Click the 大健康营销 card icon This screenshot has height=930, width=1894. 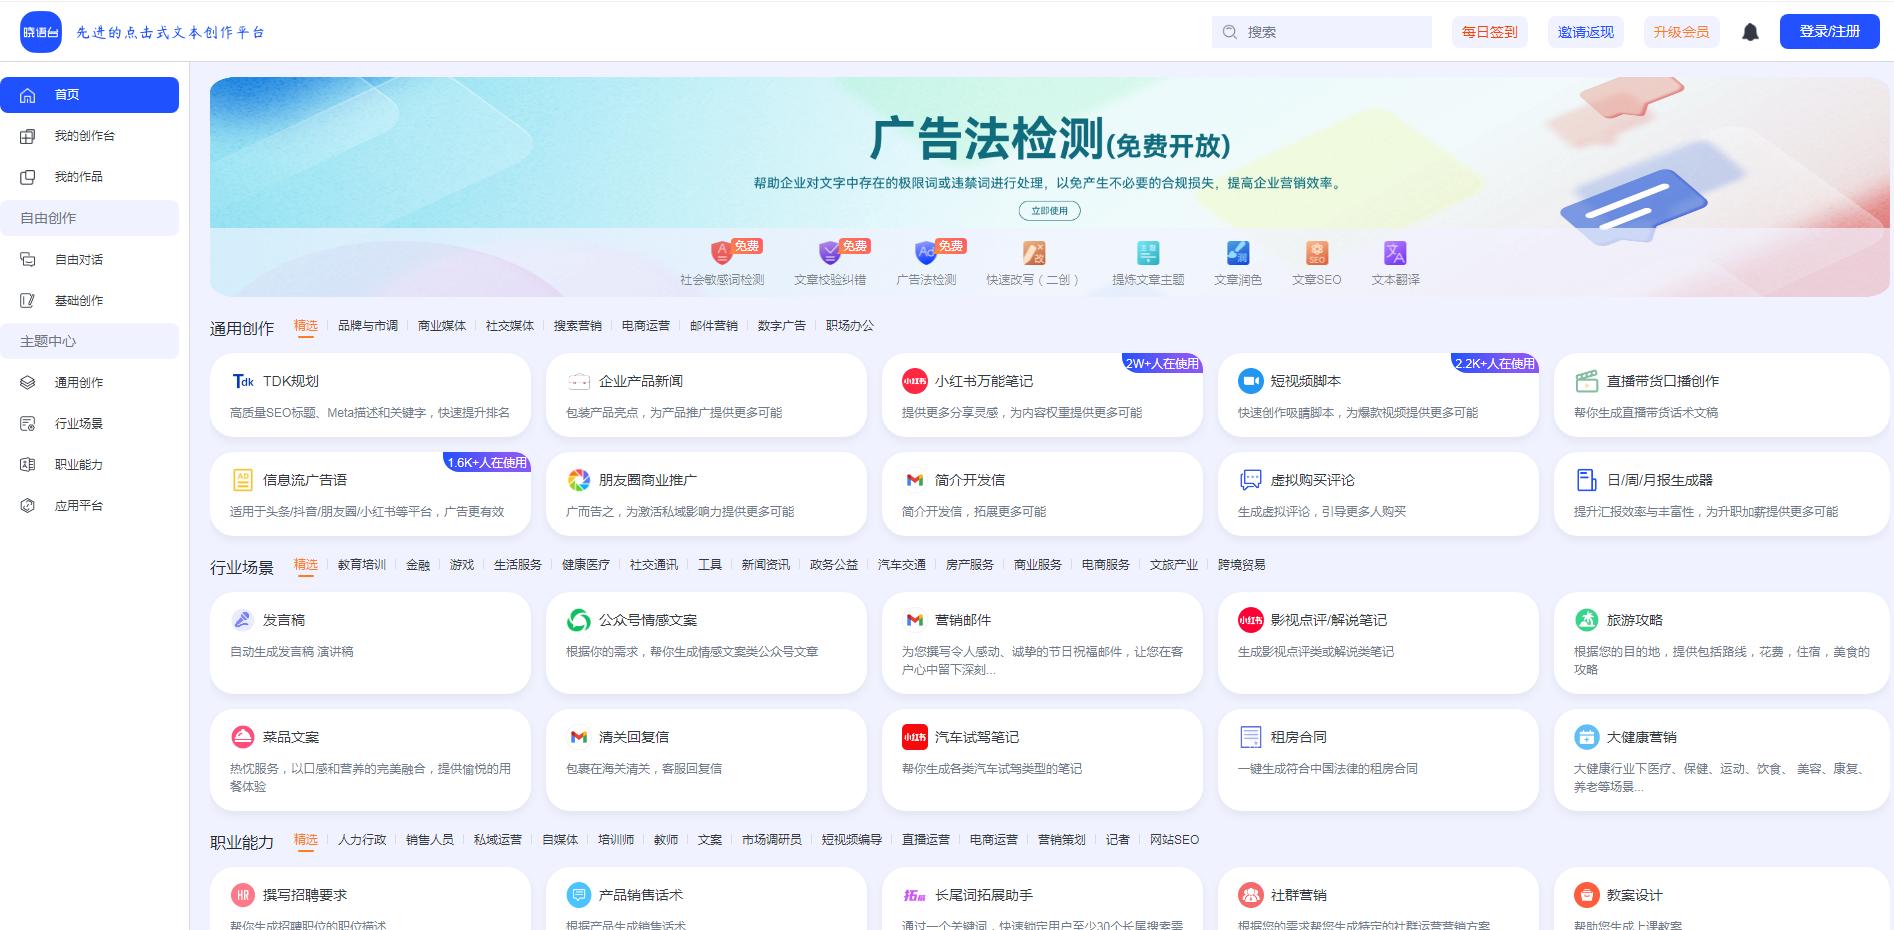tap(1586, 737)
